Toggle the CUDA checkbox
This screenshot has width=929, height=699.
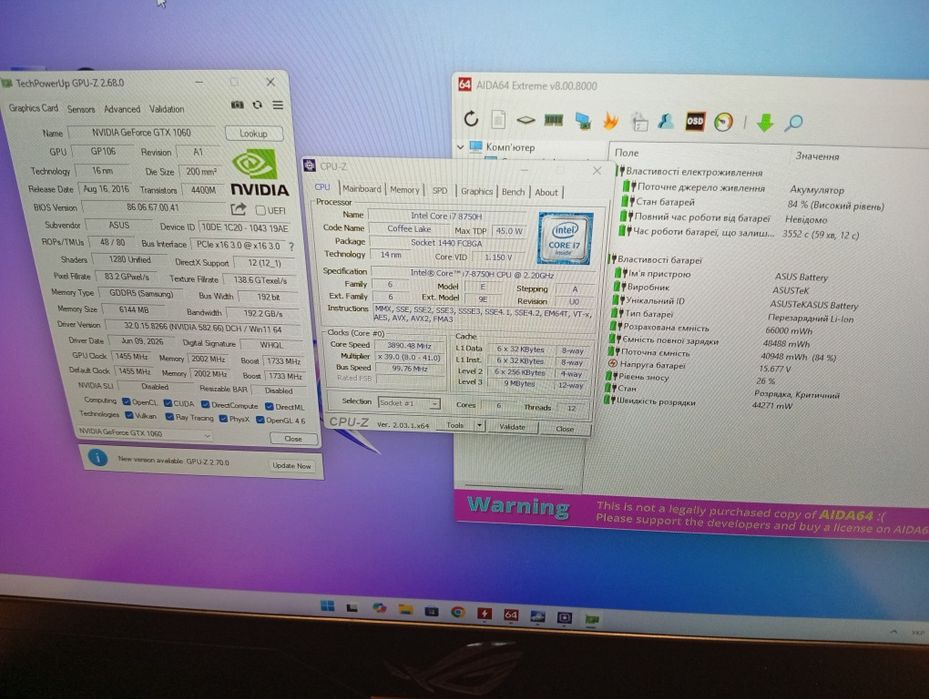point(168,403)
